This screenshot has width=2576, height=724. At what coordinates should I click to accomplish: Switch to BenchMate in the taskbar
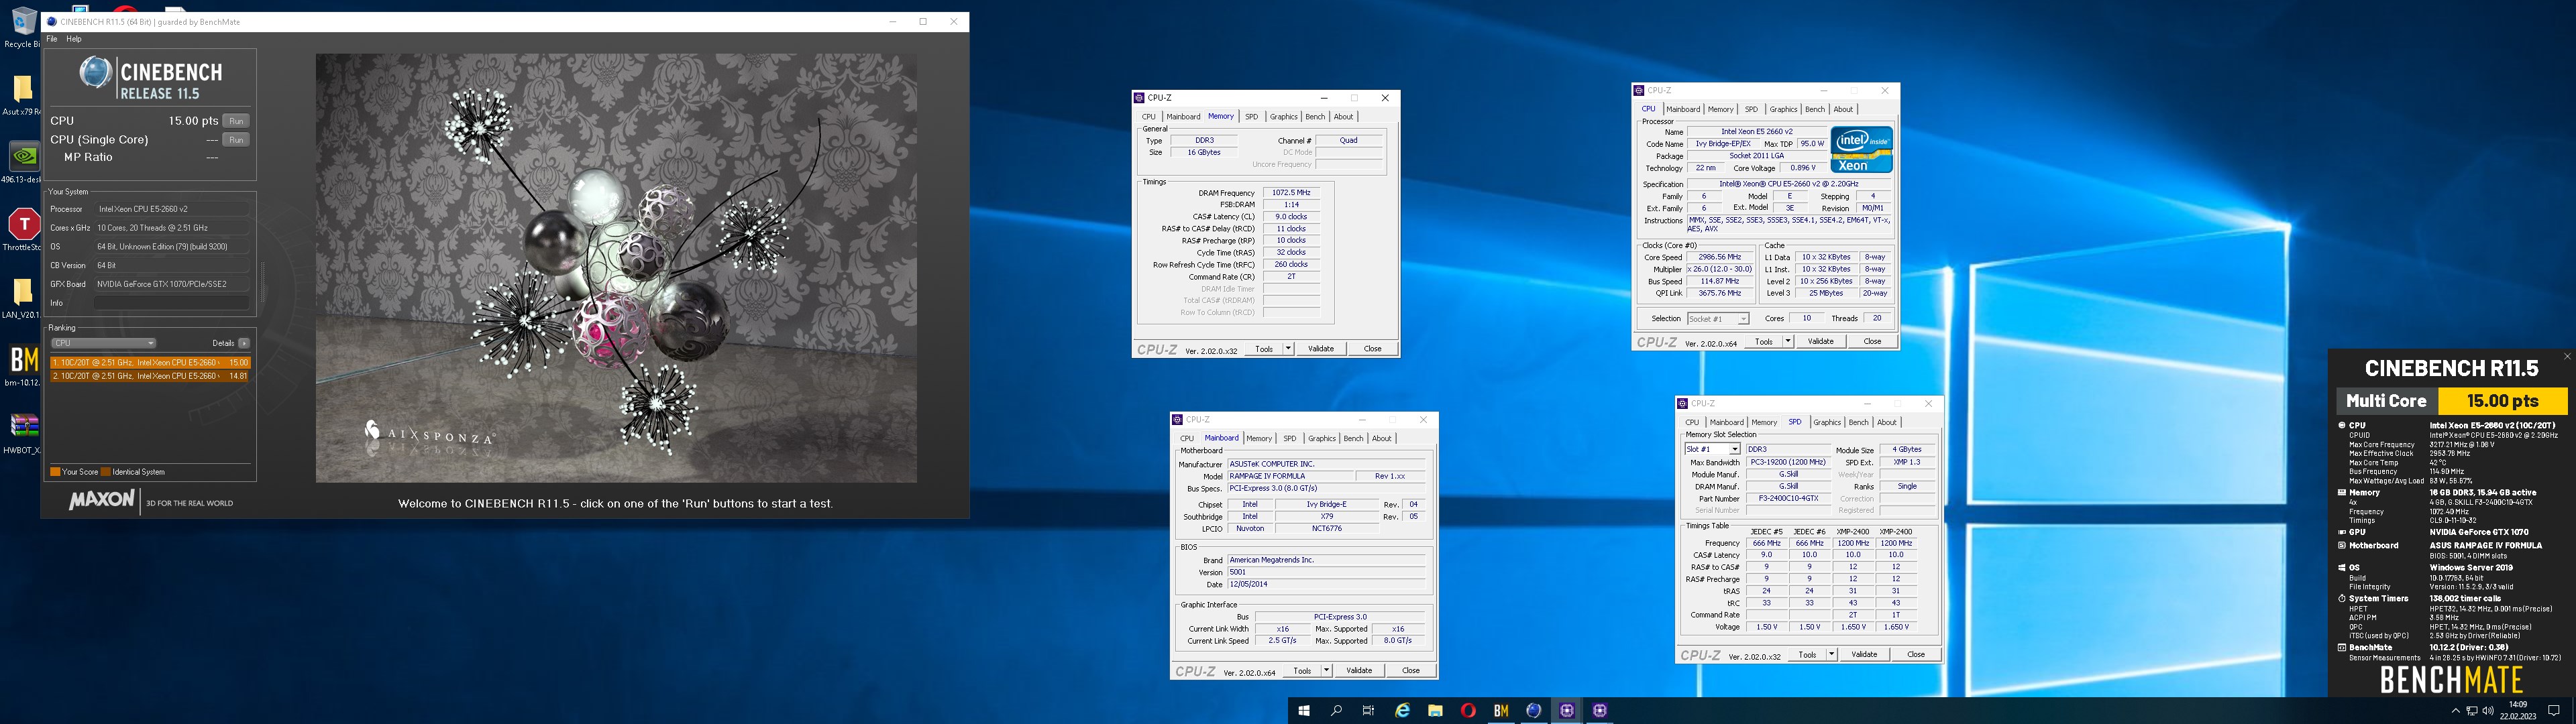pos(1501,710)
